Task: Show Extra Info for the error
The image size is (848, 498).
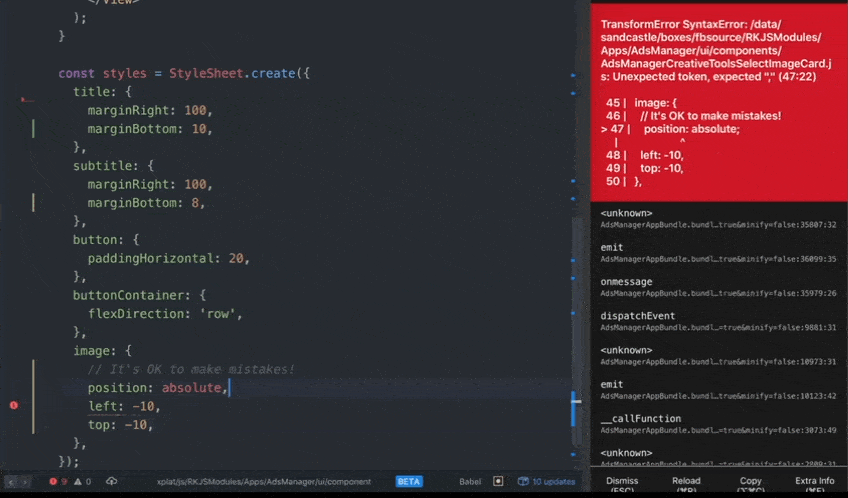Action: click(814, 485)
